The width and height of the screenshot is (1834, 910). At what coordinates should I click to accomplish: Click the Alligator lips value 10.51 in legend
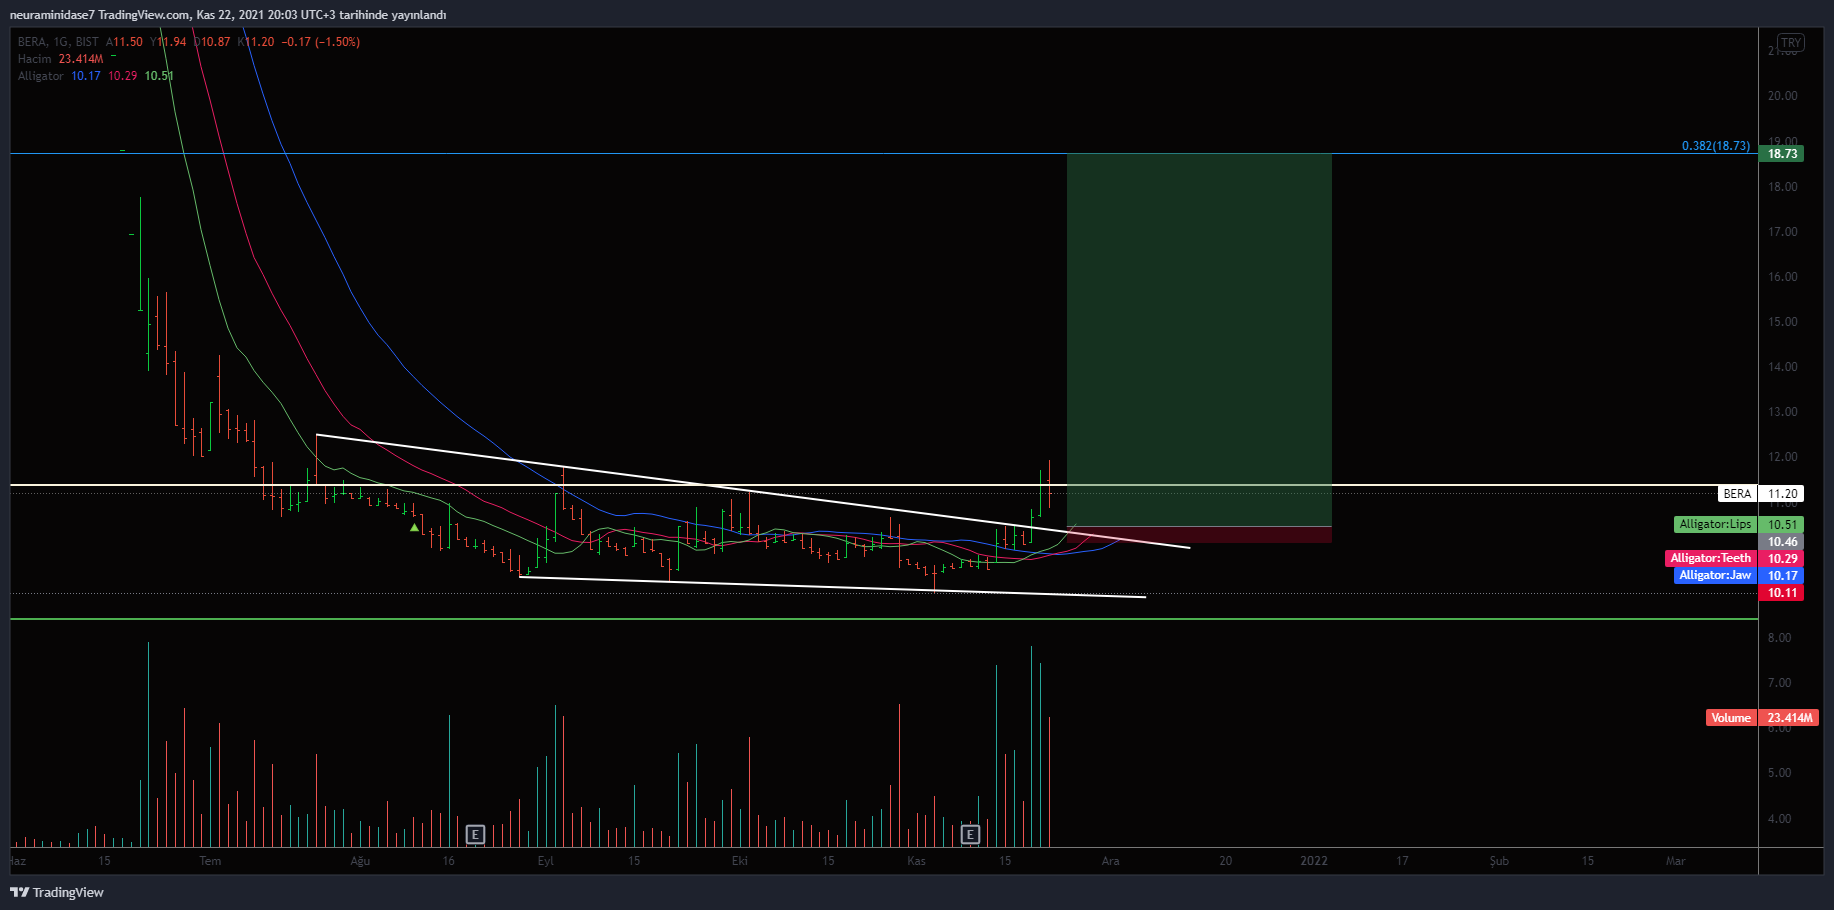159,76
